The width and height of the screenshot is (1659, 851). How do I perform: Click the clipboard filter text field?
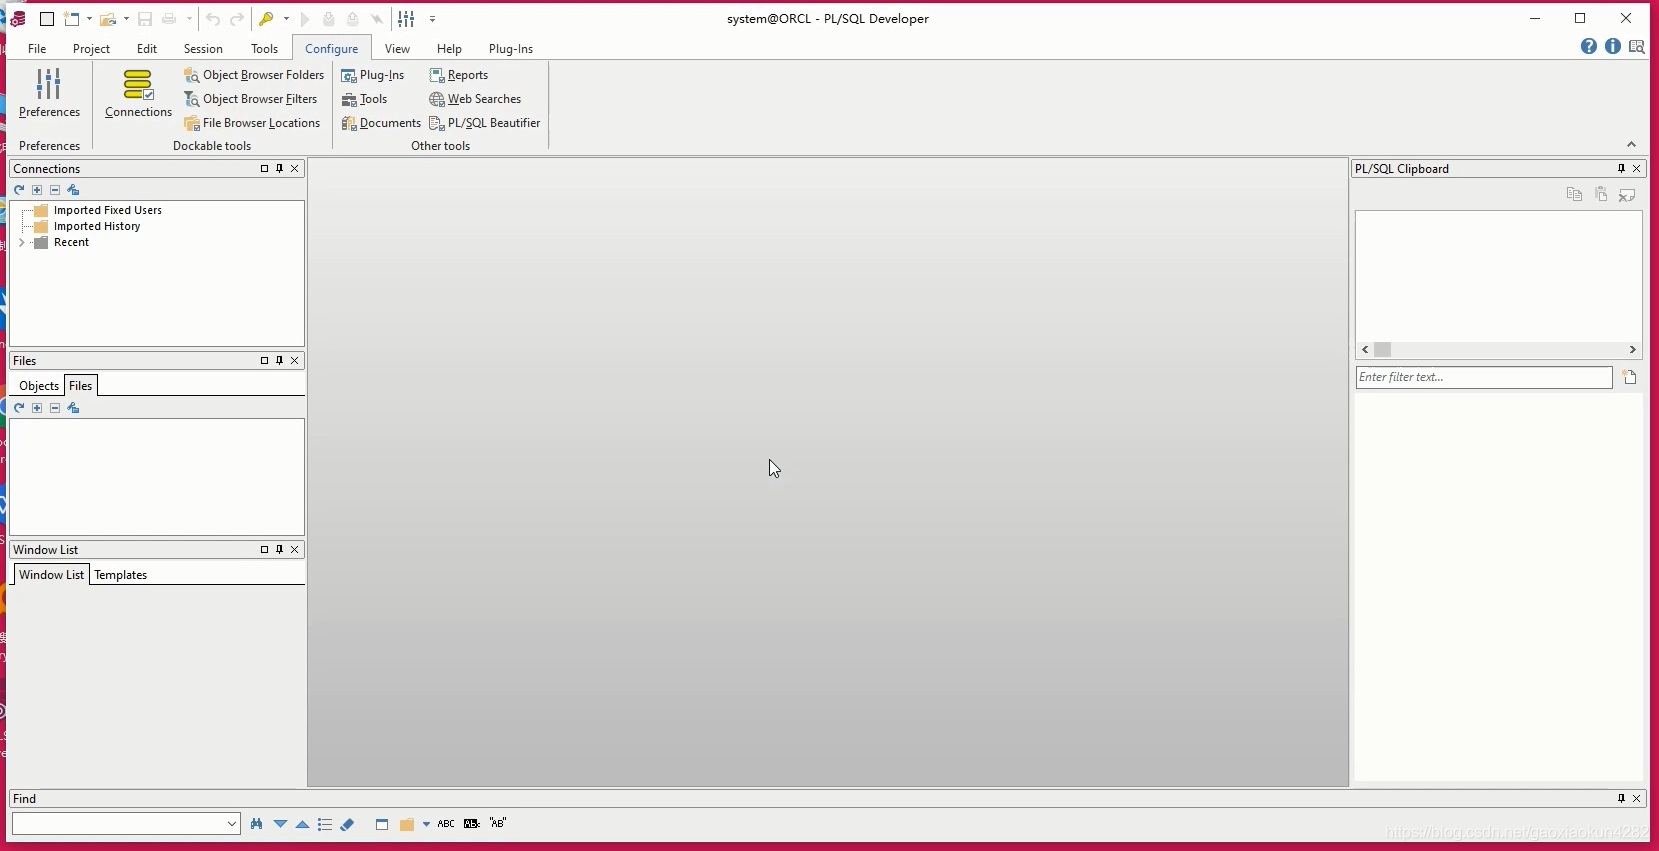tap(1484, 377)
